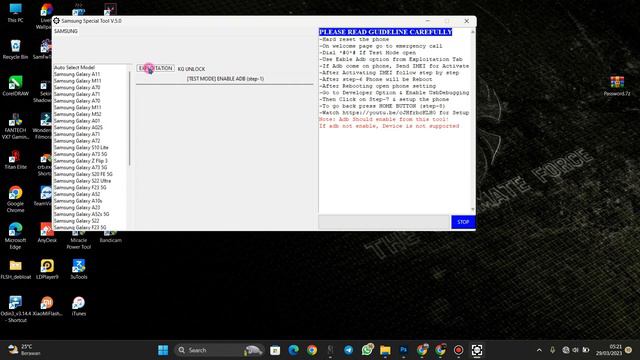
Task: Click the blue STOP button
Action: point(463,222)
